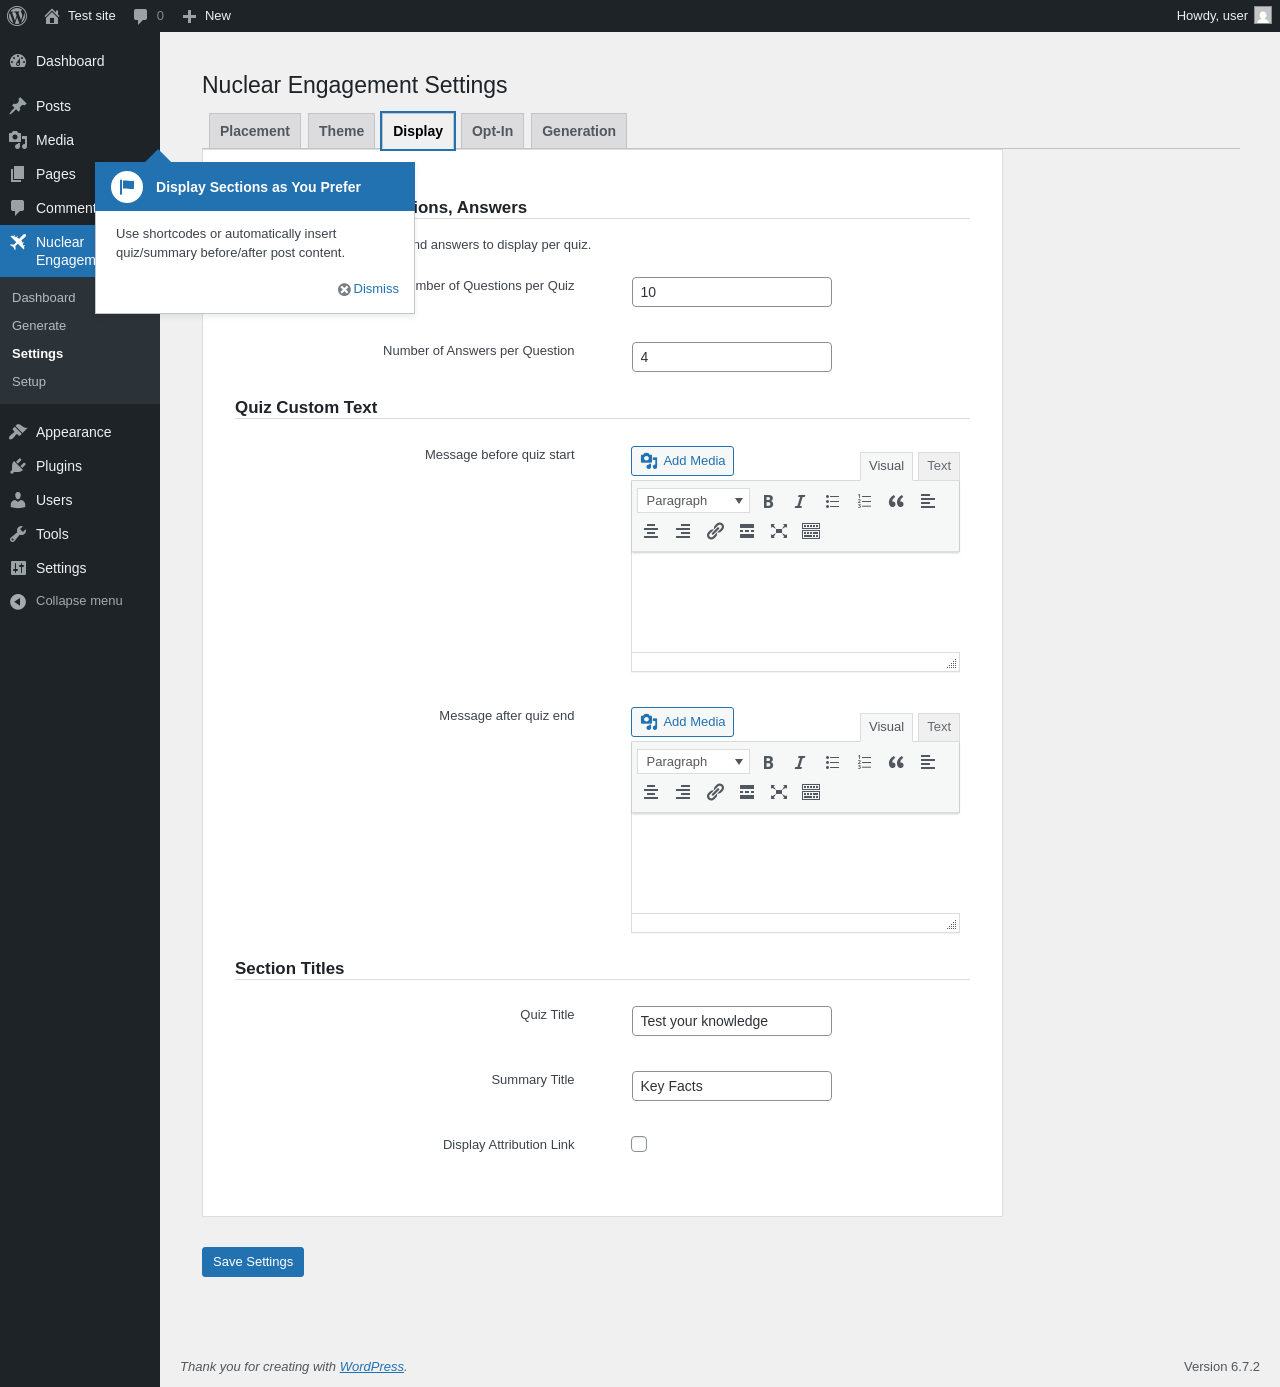Click the WordPress logo in admin bar

pos(17,16)
